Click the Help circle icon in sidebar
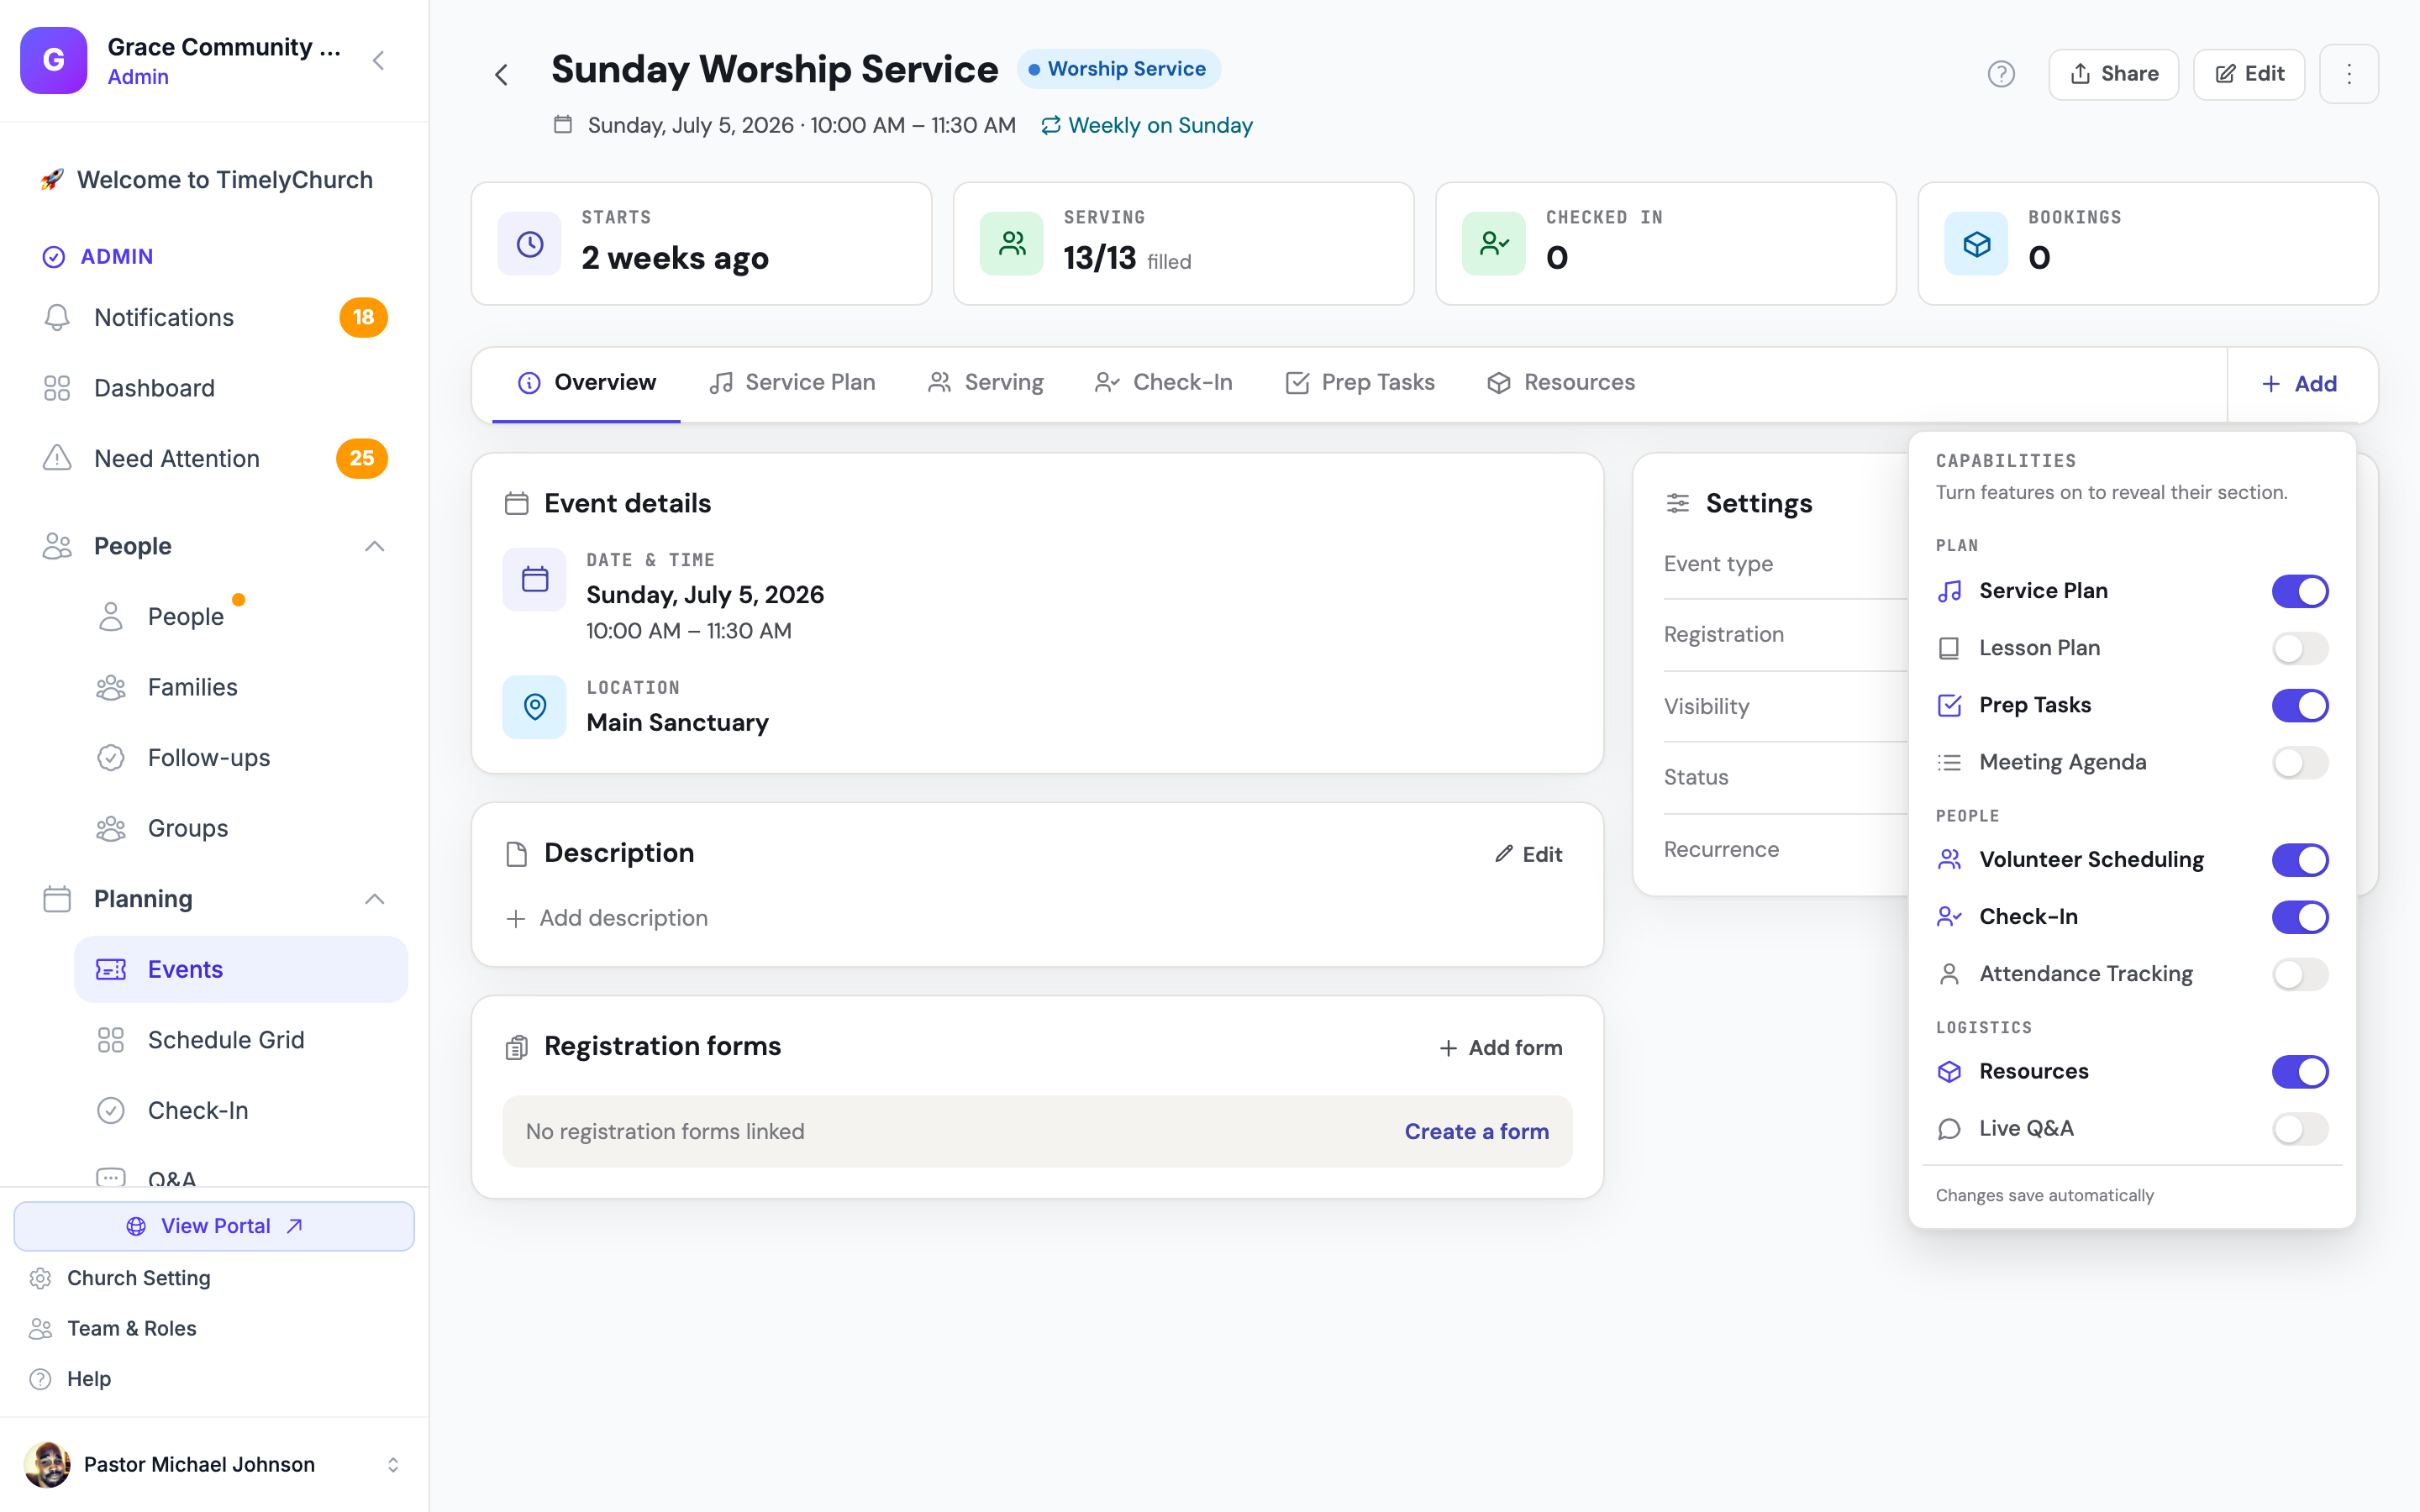Screen dimensions: 2420x1512 point(40,1379)
